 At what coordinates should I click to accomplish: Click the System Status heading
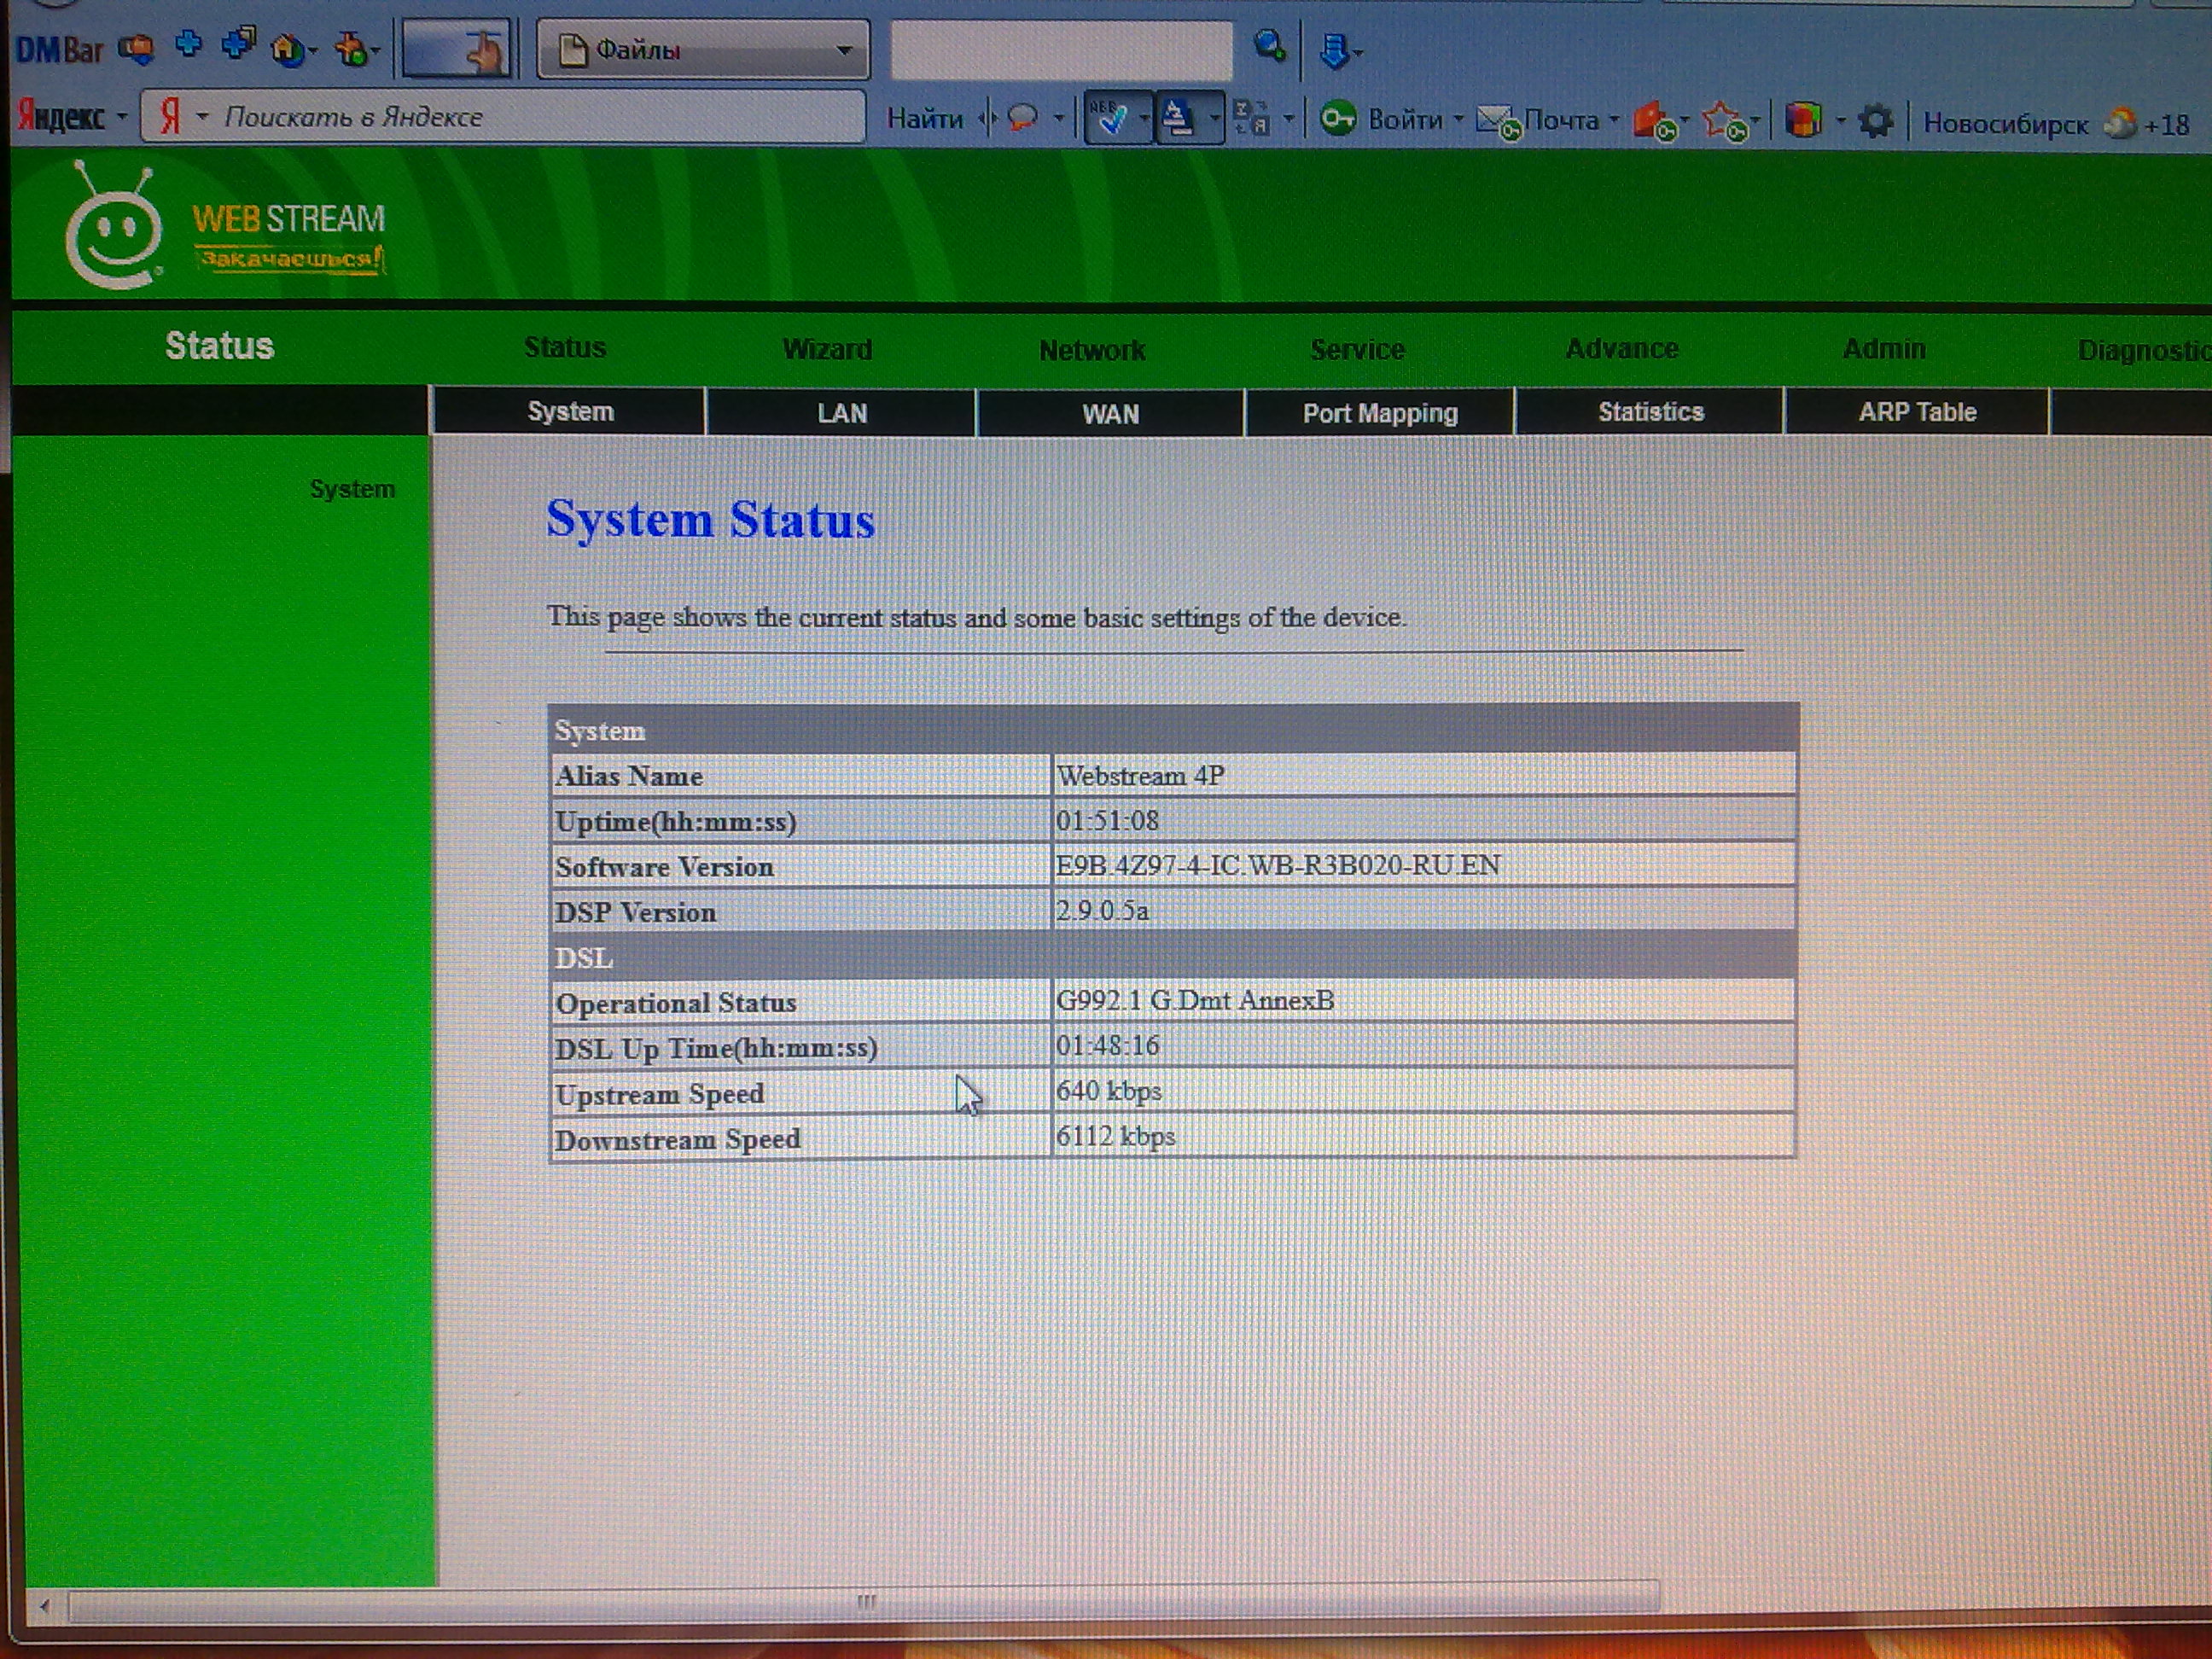(x=710, y=519)
